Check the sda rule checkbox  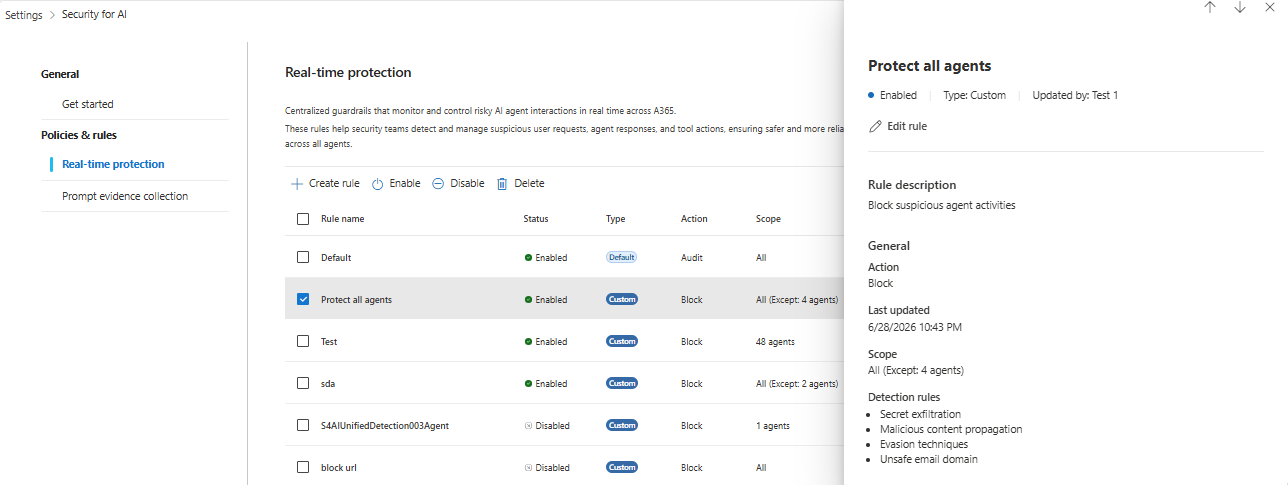(x=303, y=383)
